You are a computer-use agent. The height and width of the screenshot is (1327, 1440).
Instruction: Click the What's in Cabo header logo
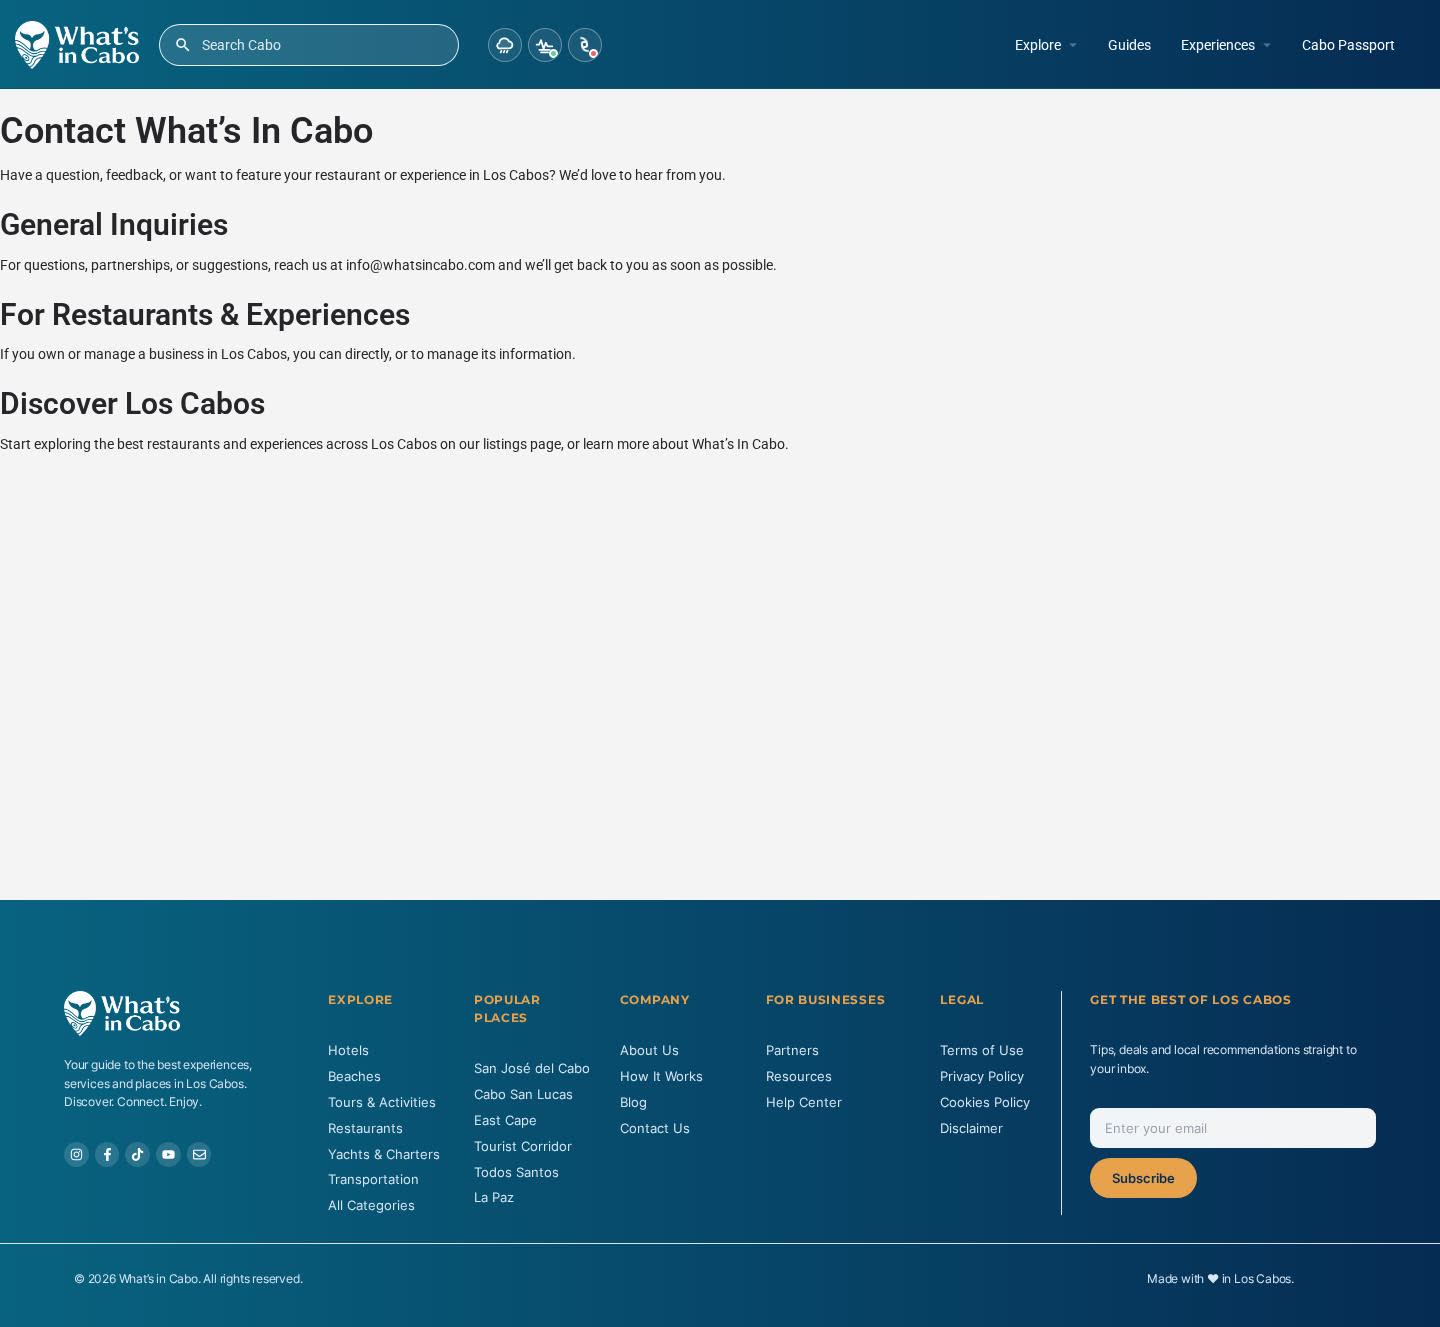77,45
